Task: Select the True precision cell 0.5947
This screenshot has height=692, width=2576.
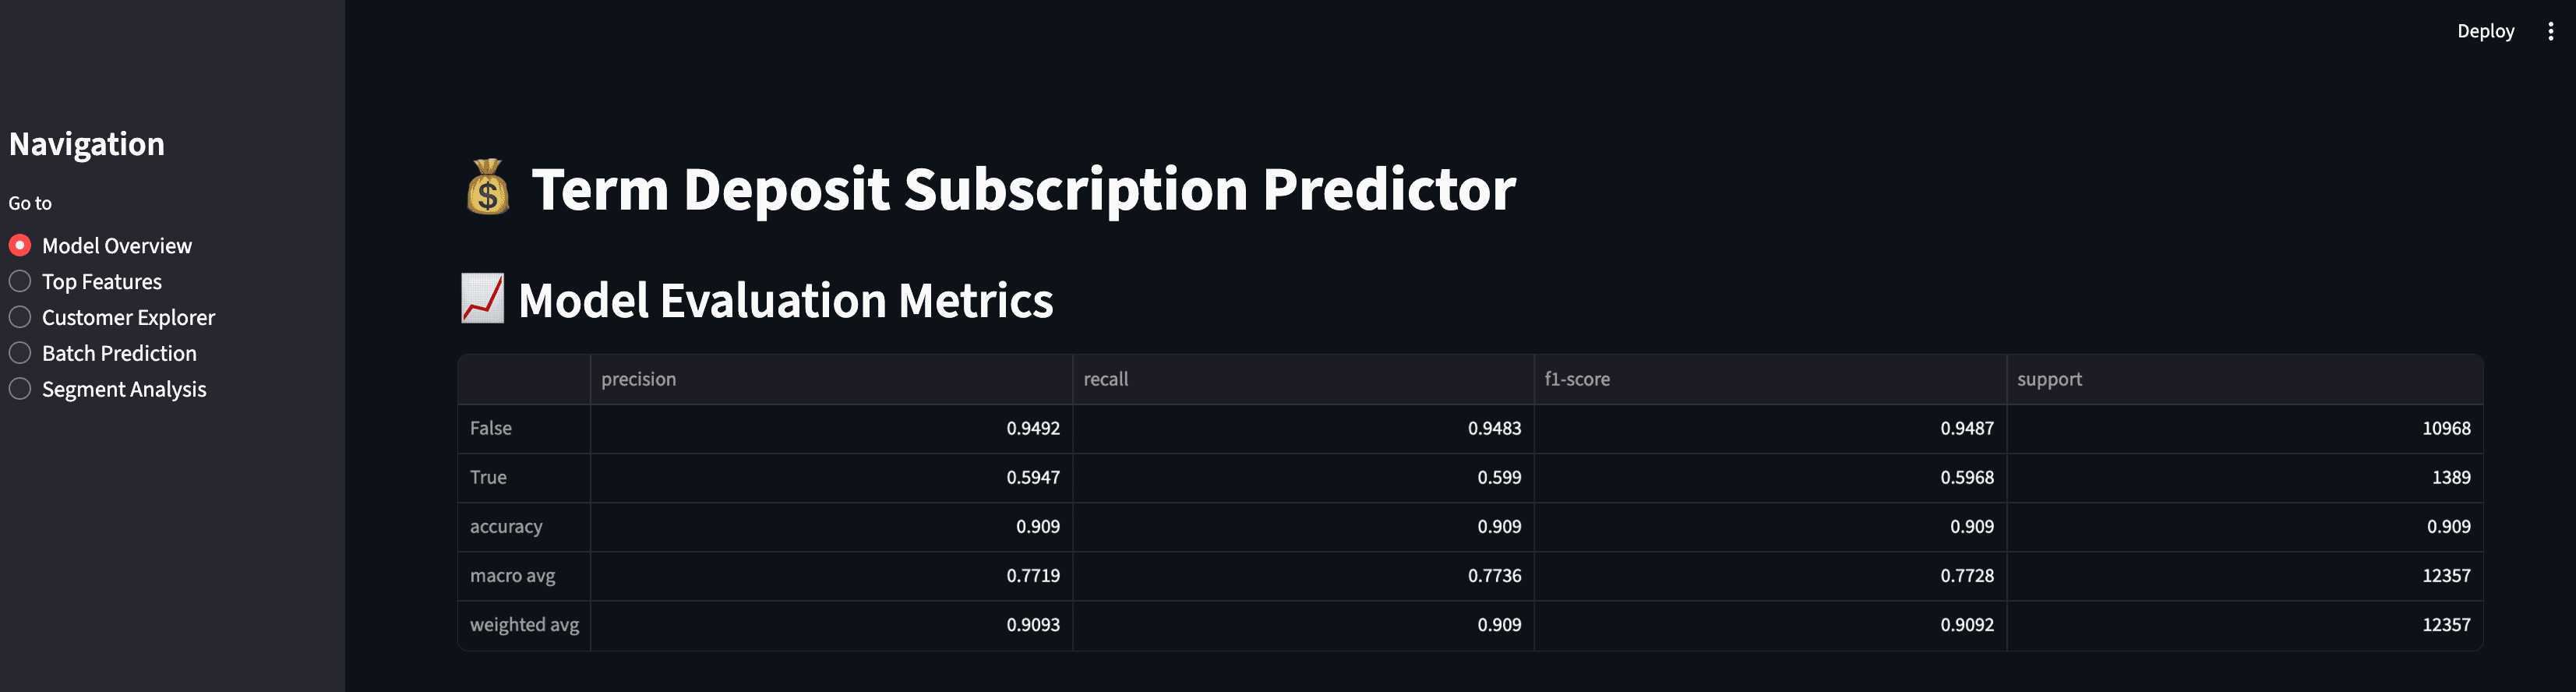Action: pyautogui.click(x=831, y=477)
